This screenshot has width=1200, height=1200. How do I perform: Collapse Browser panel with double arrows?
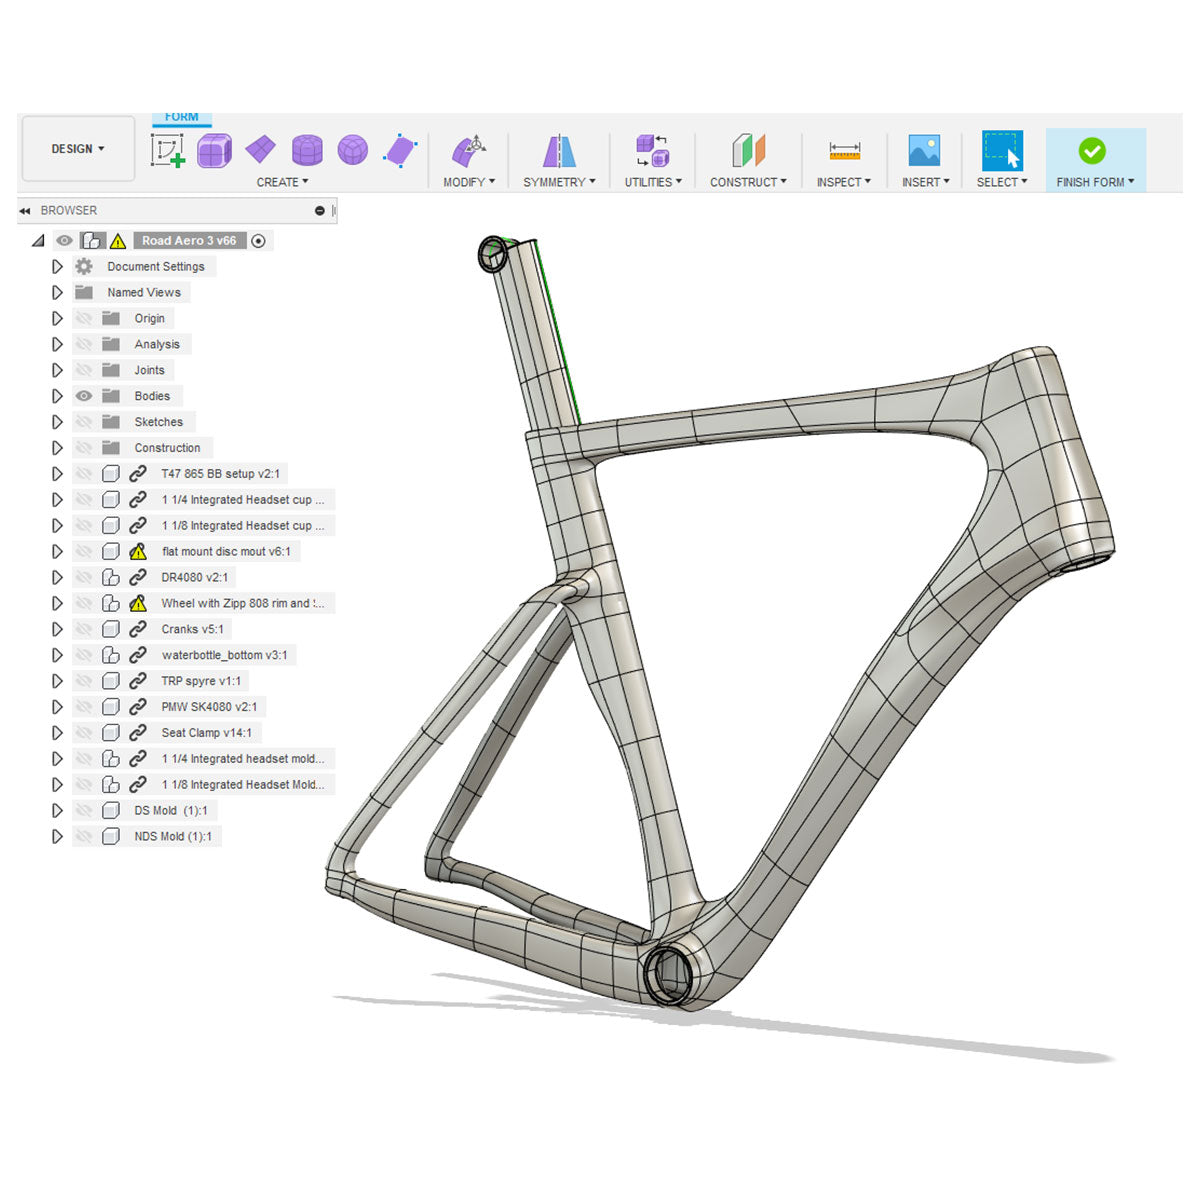tap(25, 211)
